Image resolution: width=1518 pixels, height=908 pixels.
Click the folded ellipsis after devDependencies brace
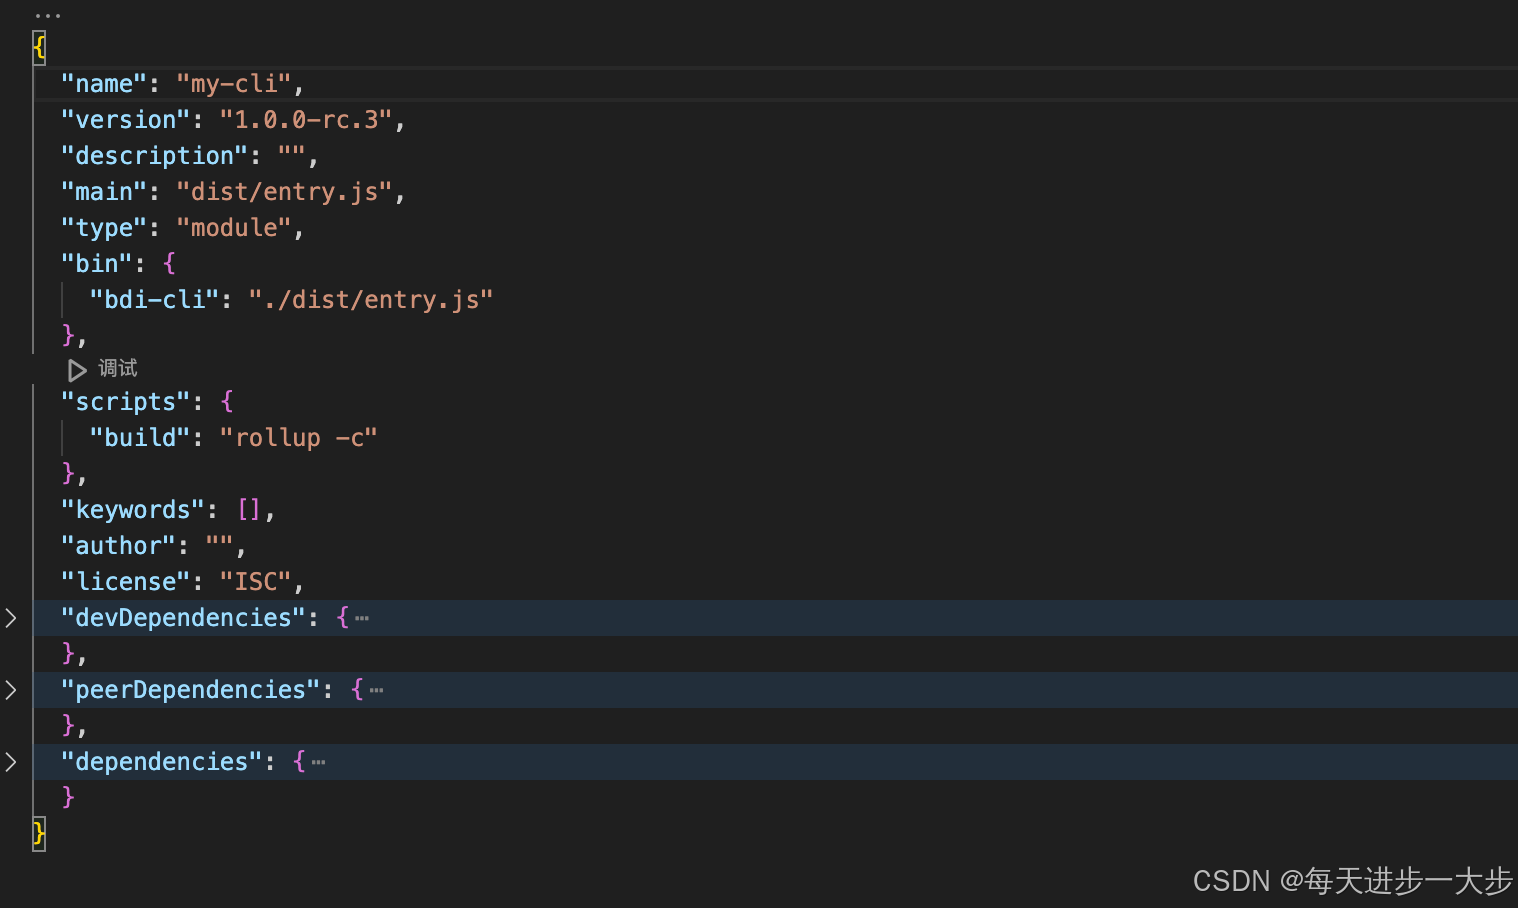pos(362,618)
